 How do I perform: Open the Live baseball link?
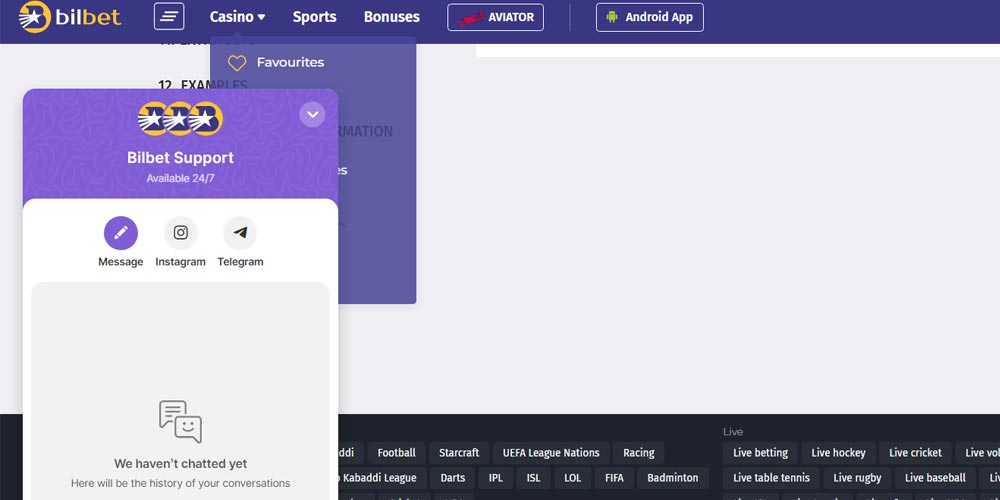point(935,478)
